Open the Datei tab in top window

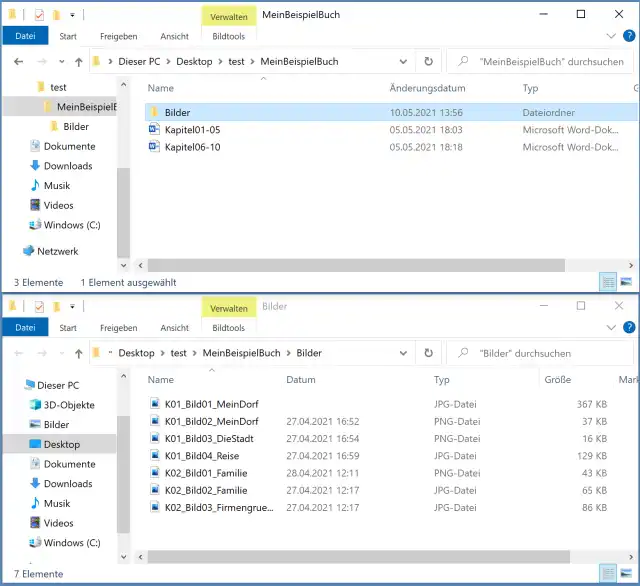click(25, 36)
